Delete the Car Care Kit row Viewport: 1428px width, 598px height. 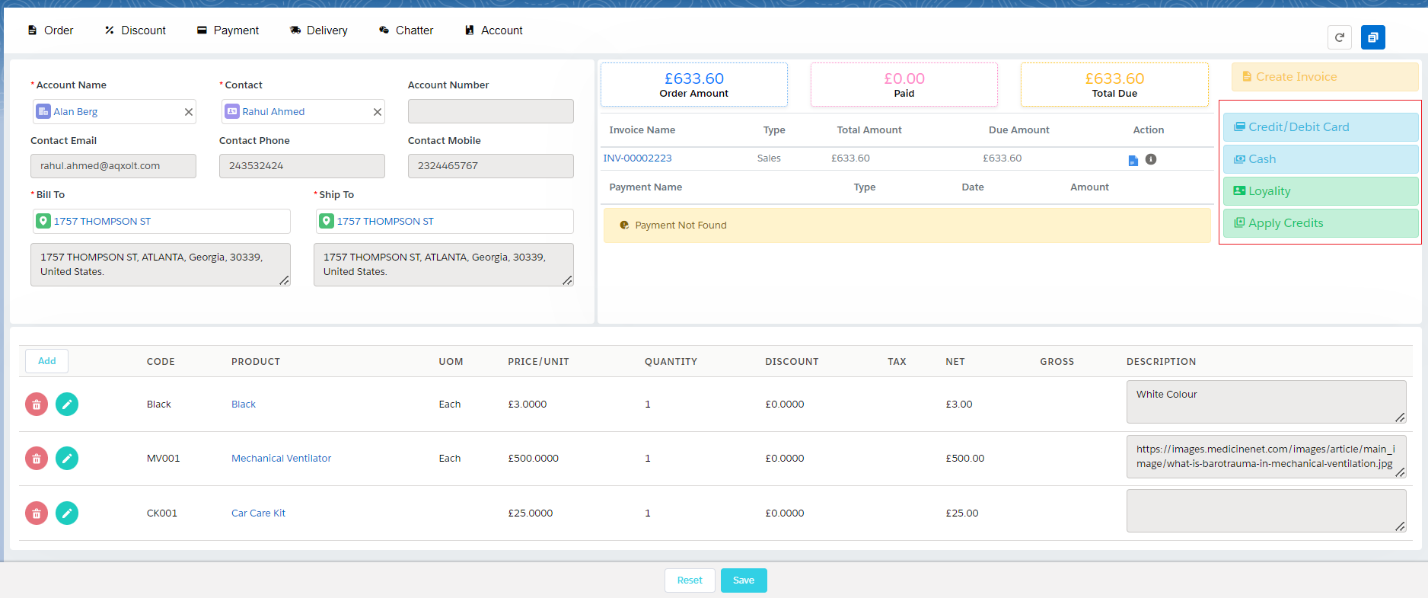(37, 513)
